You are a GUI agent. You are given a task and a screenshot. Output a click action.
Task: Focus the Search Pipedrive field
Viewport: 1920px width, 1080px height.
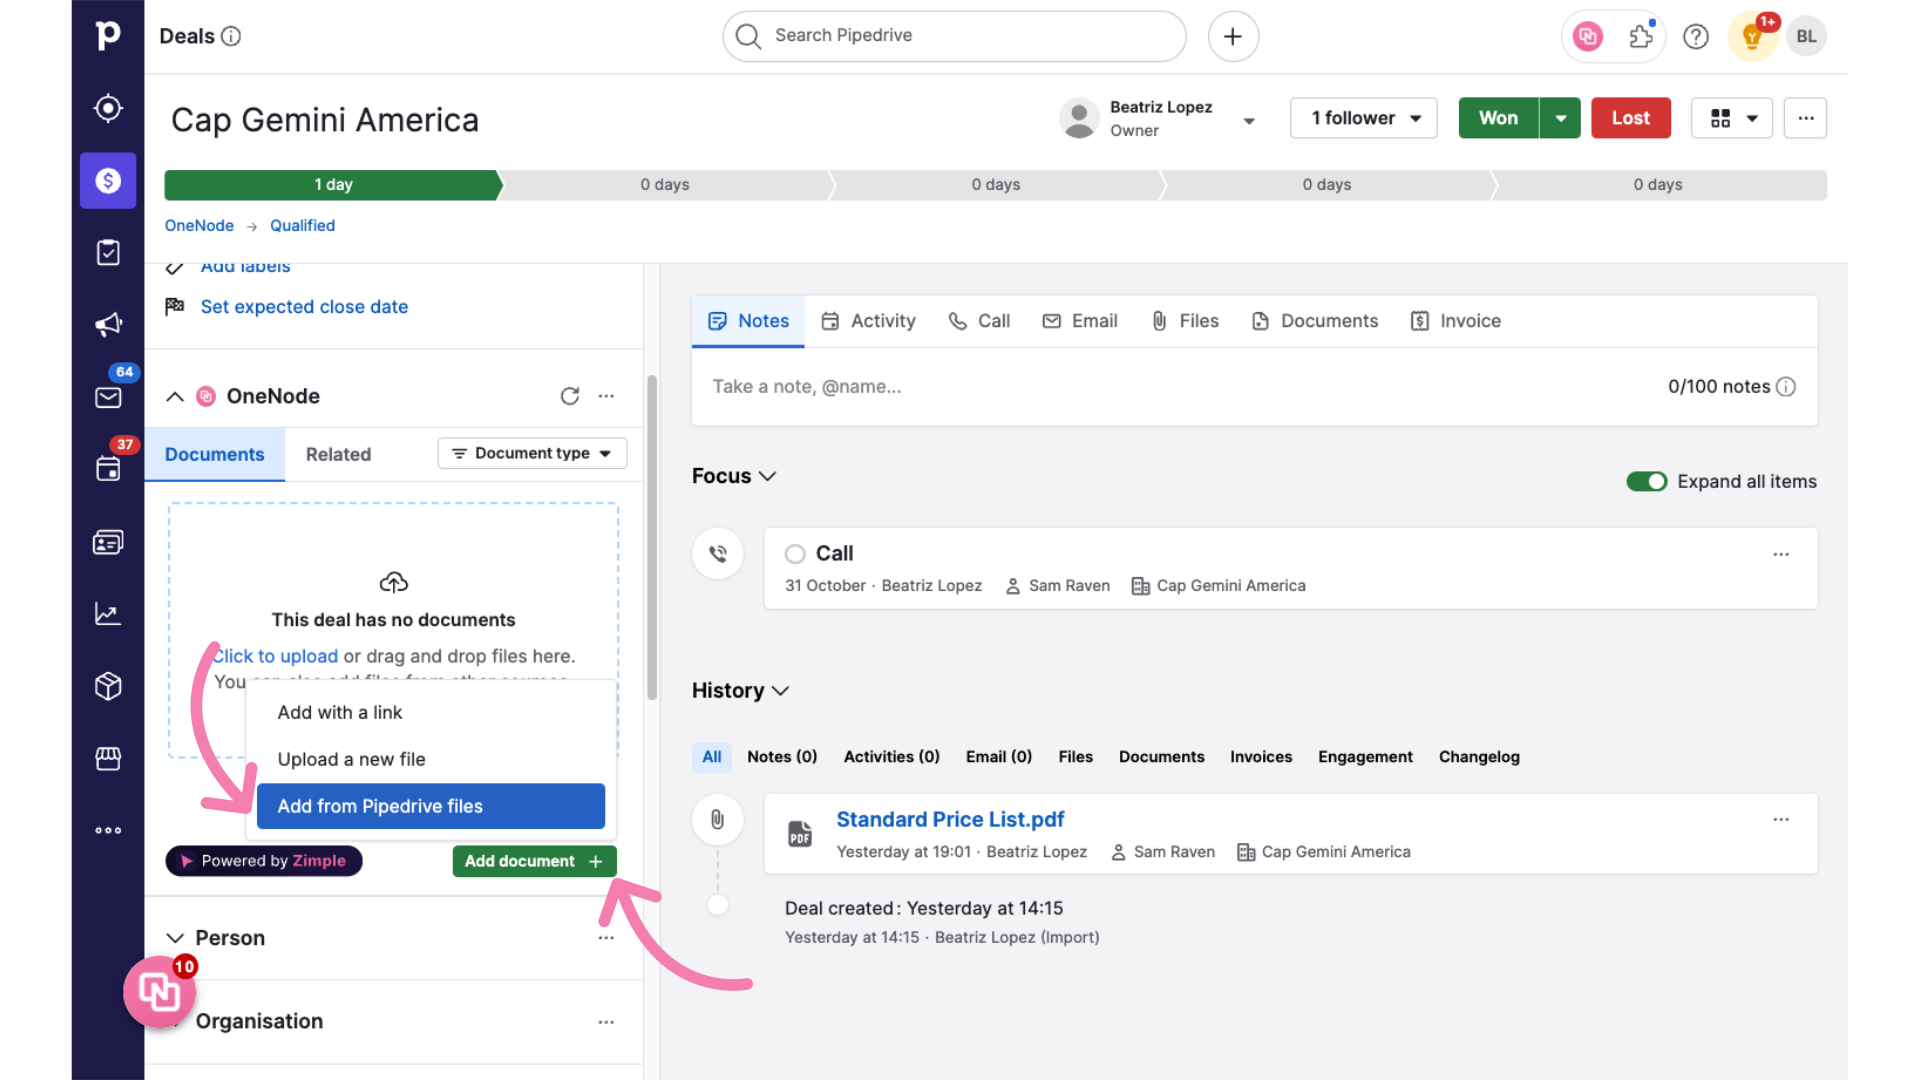pos(954,36)
